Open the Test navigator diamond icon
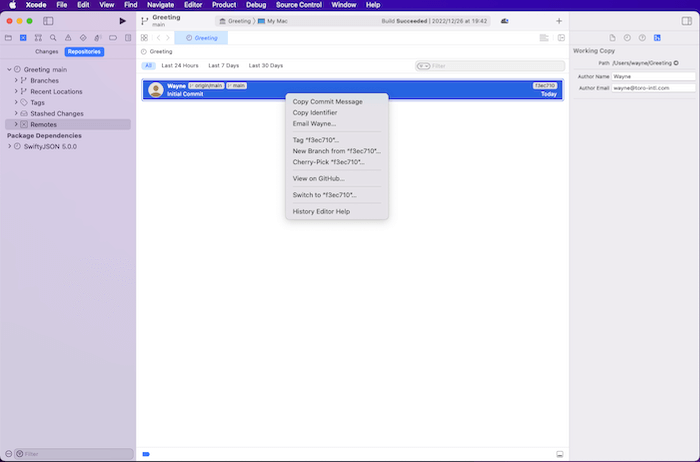The image size is (700, 462). 83,38
